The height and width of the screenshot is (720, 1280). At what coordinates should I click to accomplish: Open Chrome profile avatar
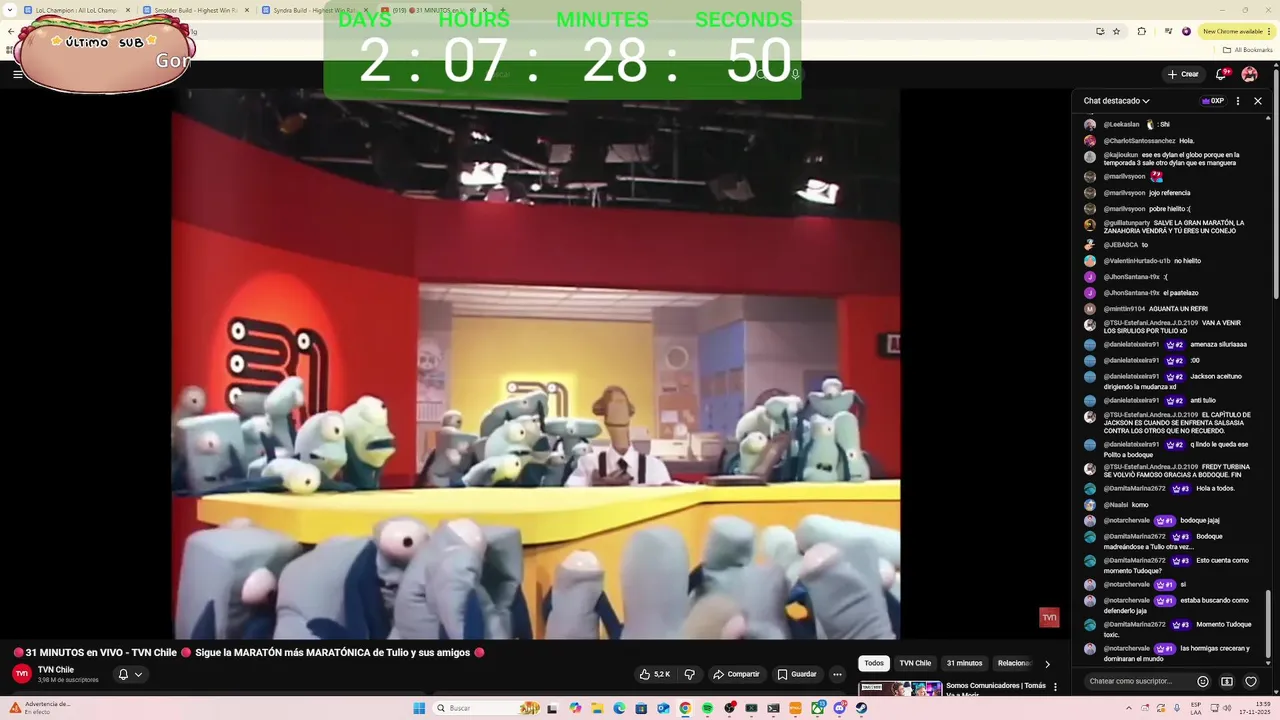click(x=1187, y=31)
